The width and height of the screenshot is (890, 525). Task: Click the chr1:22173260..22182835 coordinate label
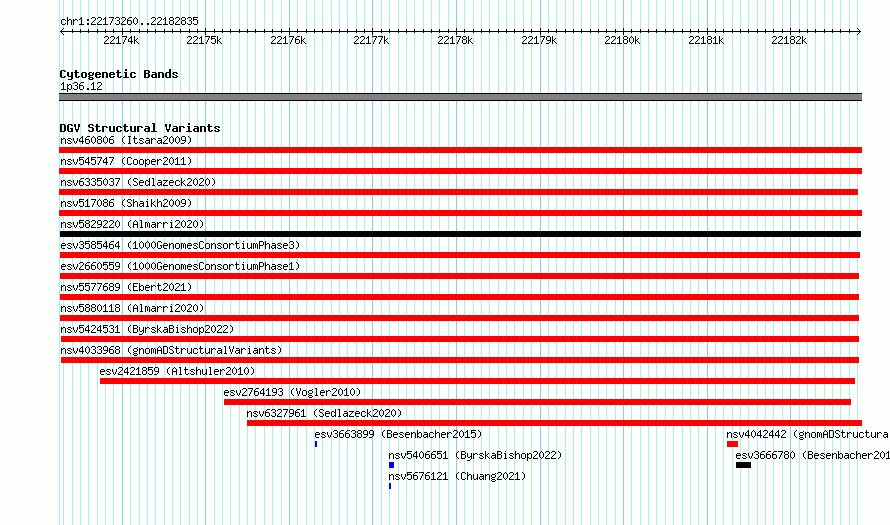pos(129,21)
